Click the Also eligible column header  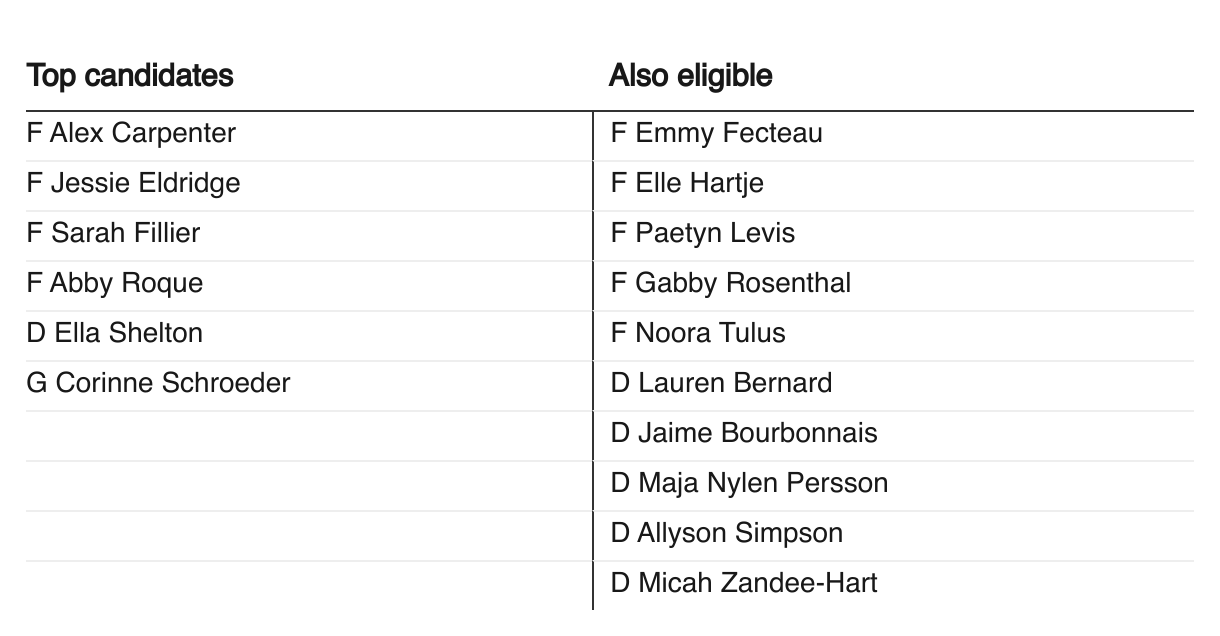click(690, 75)
